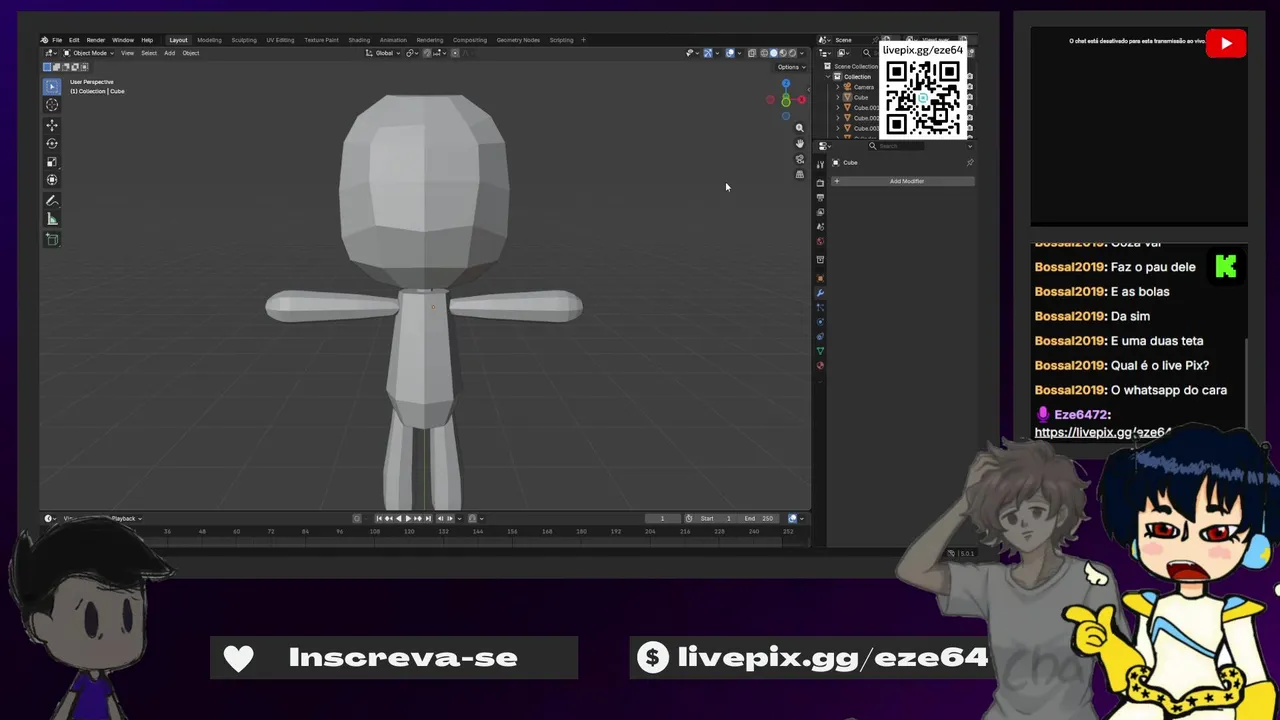Open the Render properties tab icon
This screenshot has width=1280, height=720.
[820, 183]
